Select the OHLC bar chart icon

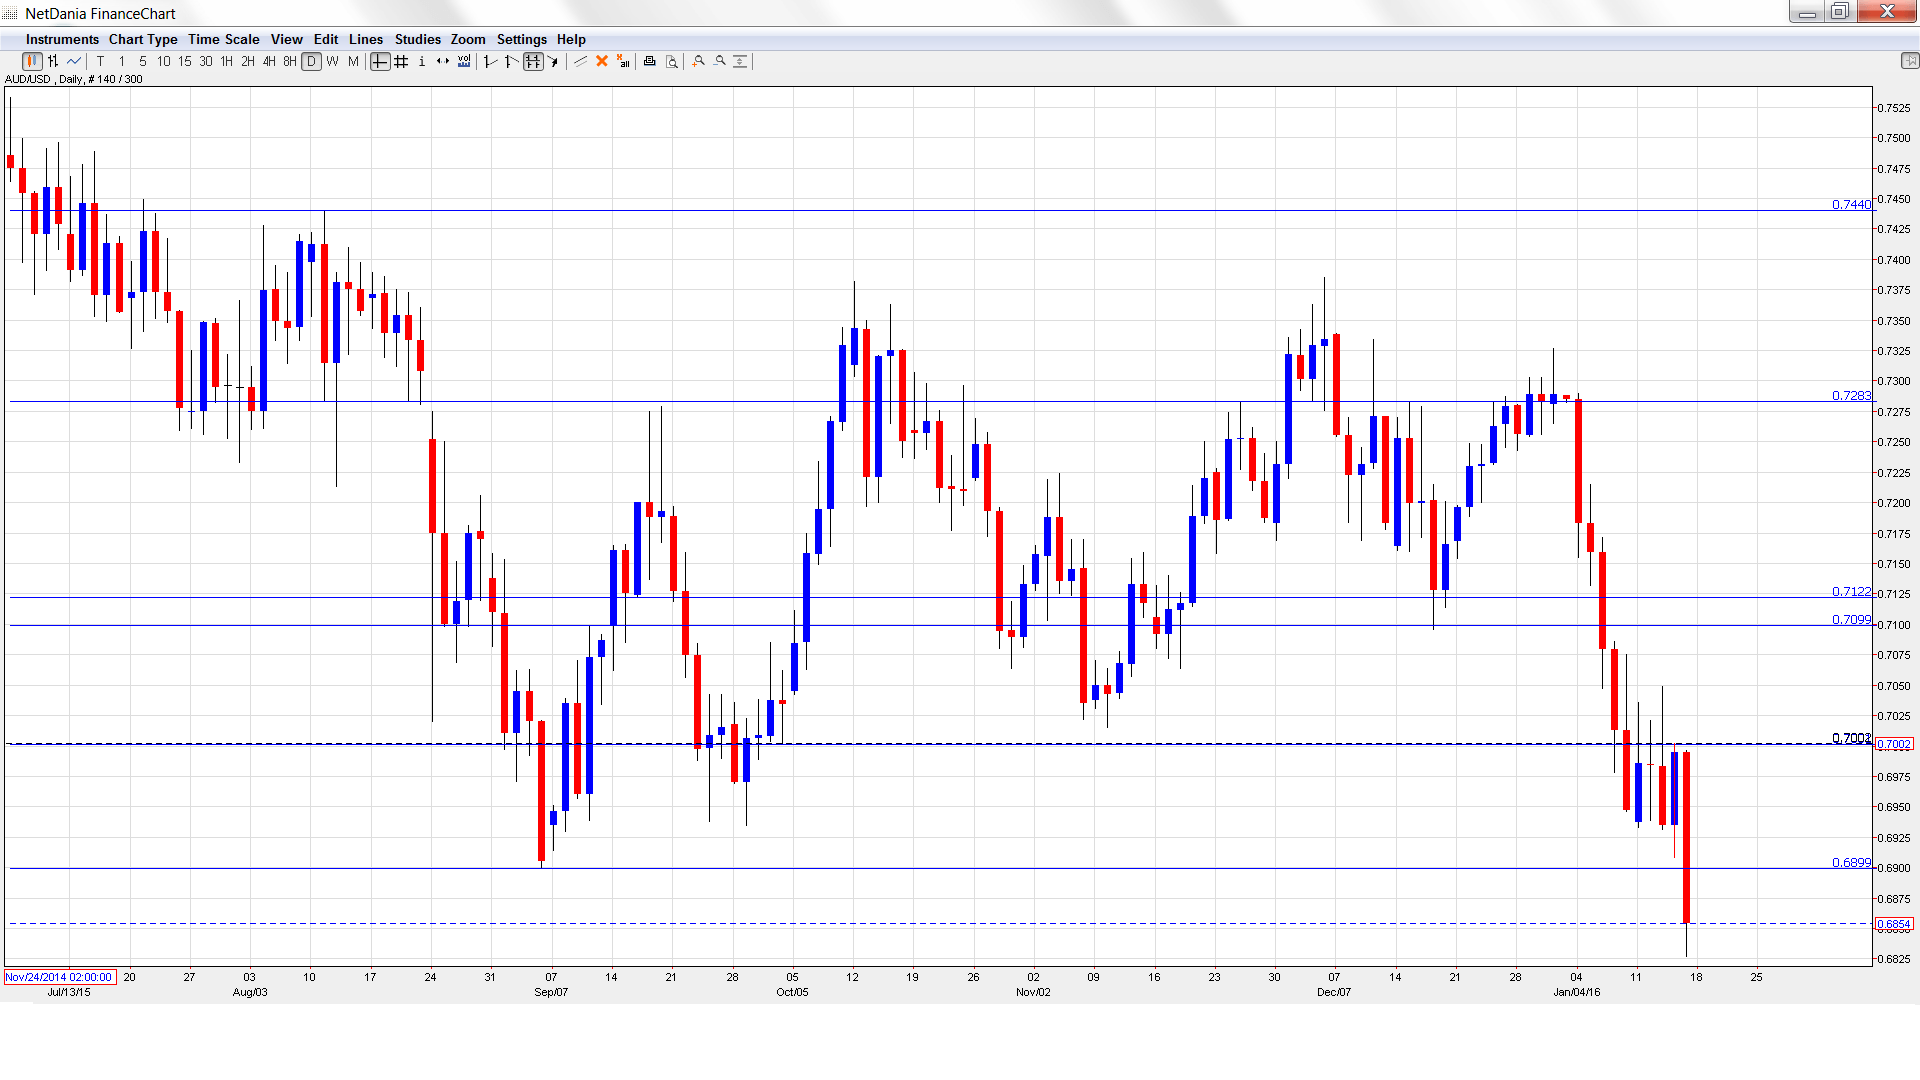(52, 61)
